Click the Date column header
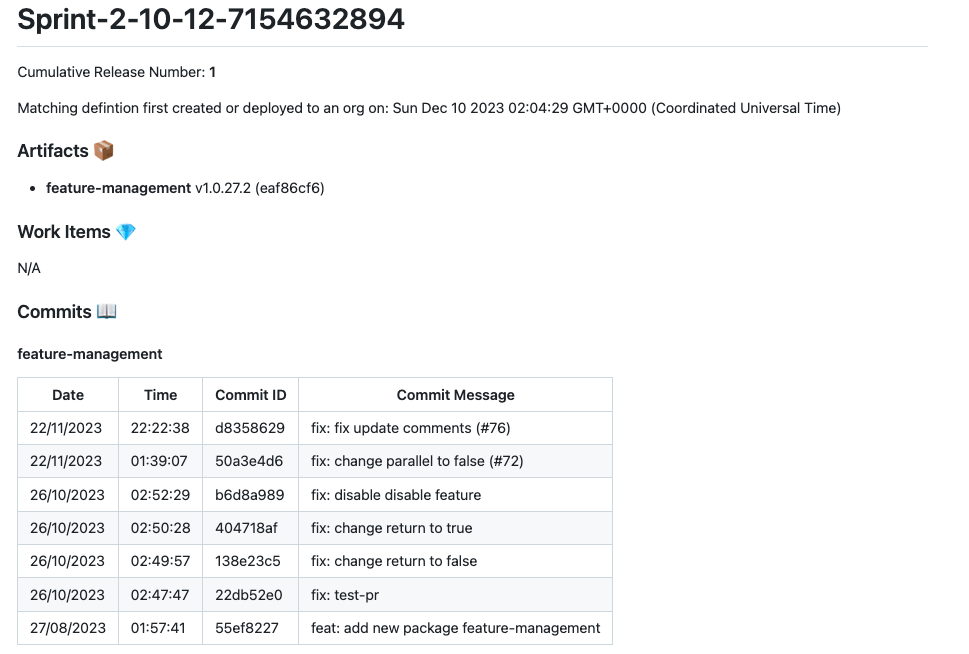 tap(68, 395)
